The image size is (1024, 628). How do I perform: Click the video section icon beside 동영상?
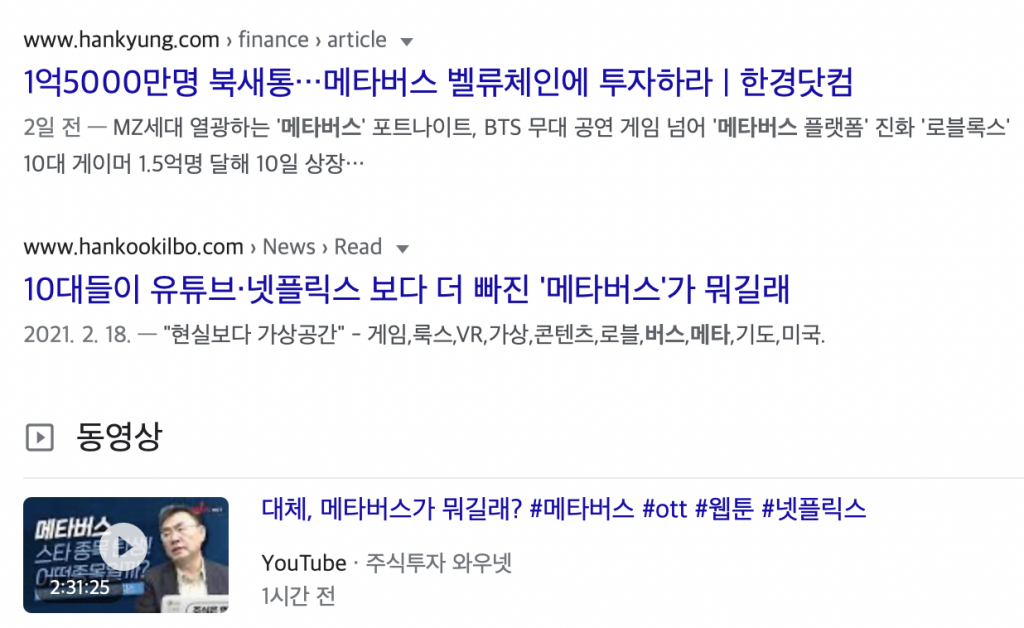(40, 437)
